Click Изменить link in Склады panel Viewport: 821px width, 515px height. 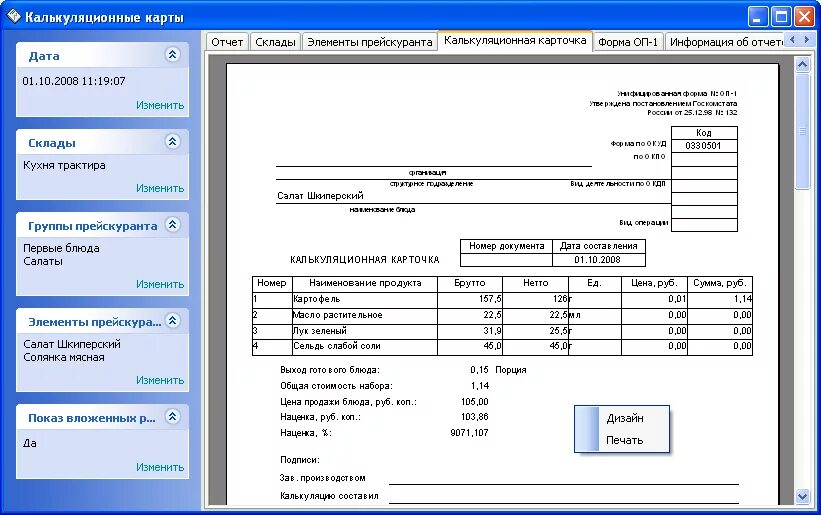[160, 188]
